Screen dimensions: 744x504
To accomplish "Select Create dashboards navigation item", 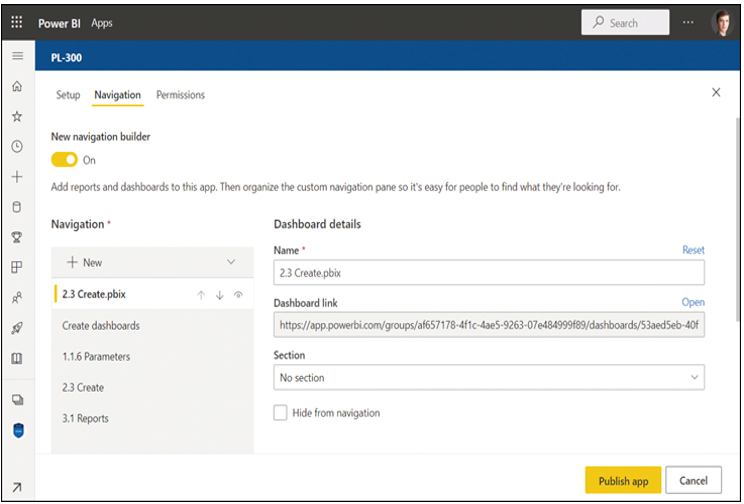I will [152, 326].
